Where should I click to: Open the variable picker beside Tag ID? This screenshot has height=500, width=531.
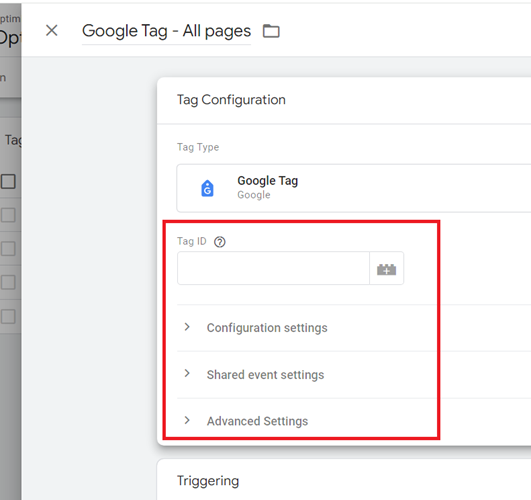(386, 269)
